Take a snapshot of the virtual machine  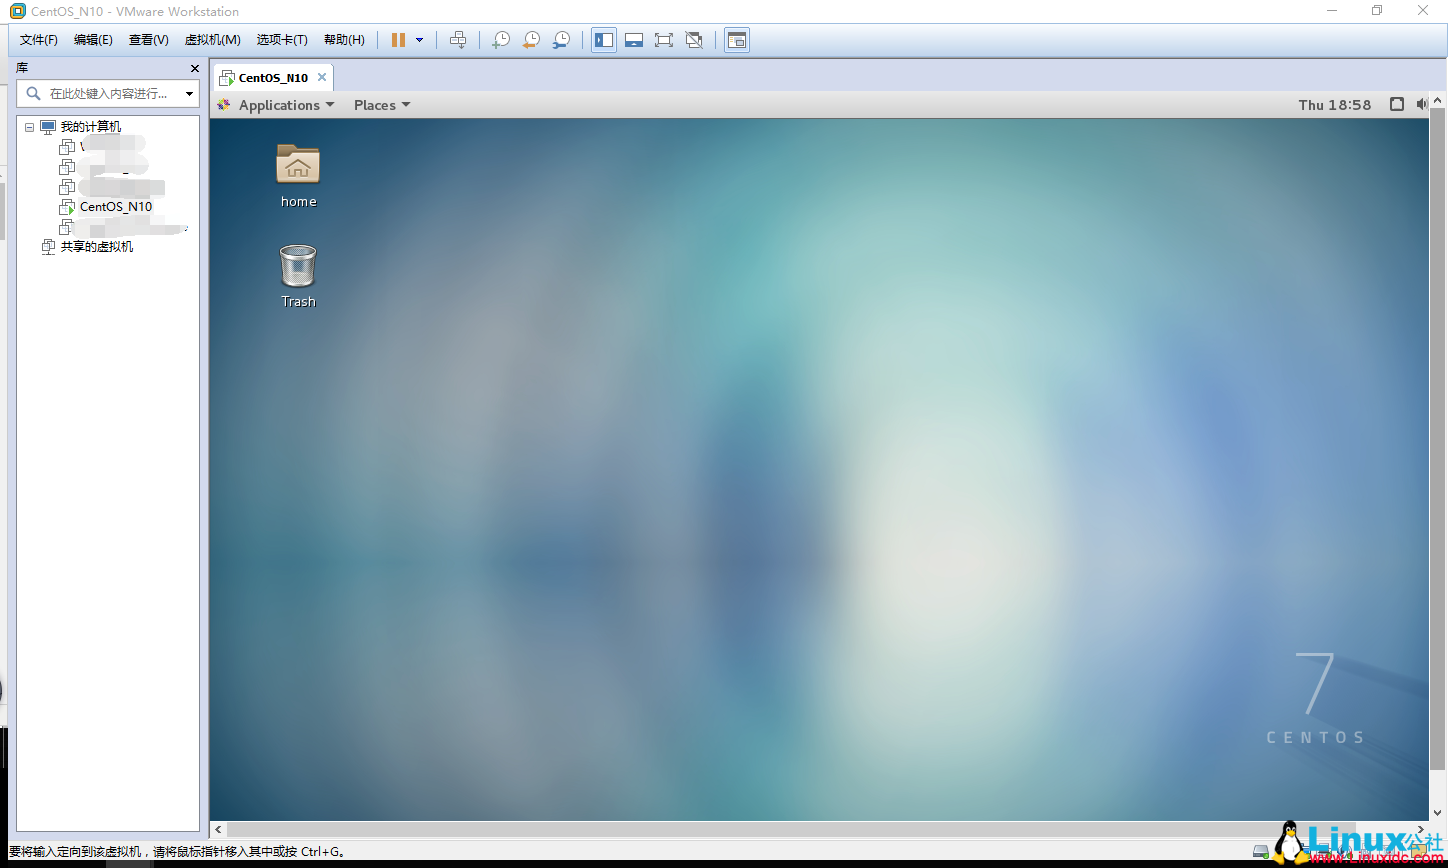[501, 39]
